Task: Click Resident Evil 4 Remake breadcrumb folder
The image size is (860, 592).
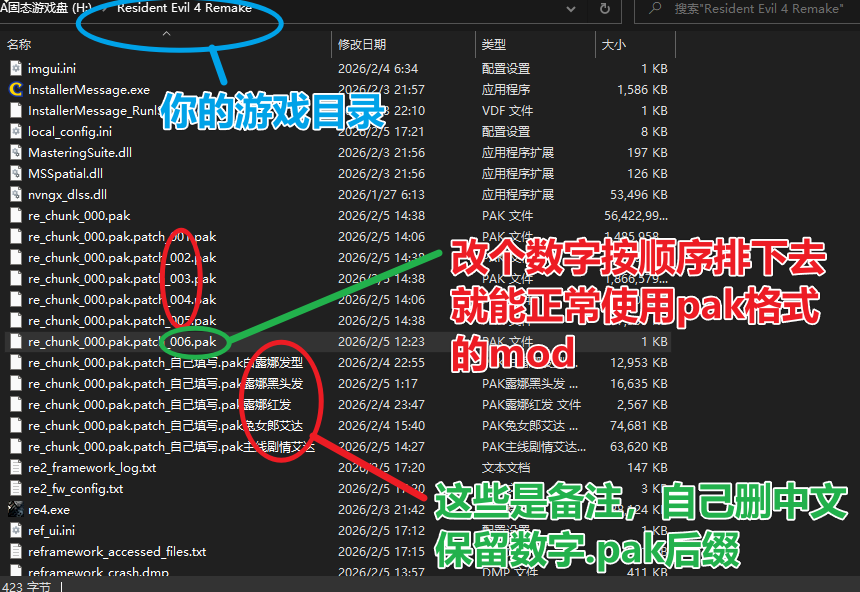Action: 184,9
